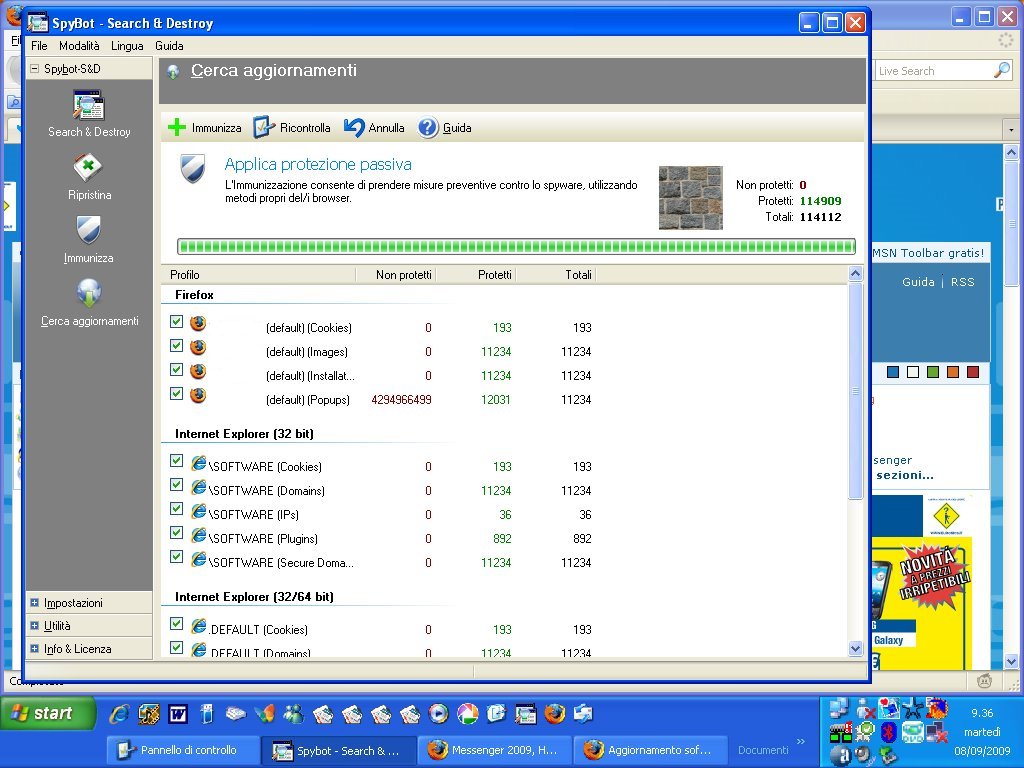The image size is (1024, 768).
Task: Launch Microsoft Word from the quick launch bar
Action: click(x=178, y=714)
